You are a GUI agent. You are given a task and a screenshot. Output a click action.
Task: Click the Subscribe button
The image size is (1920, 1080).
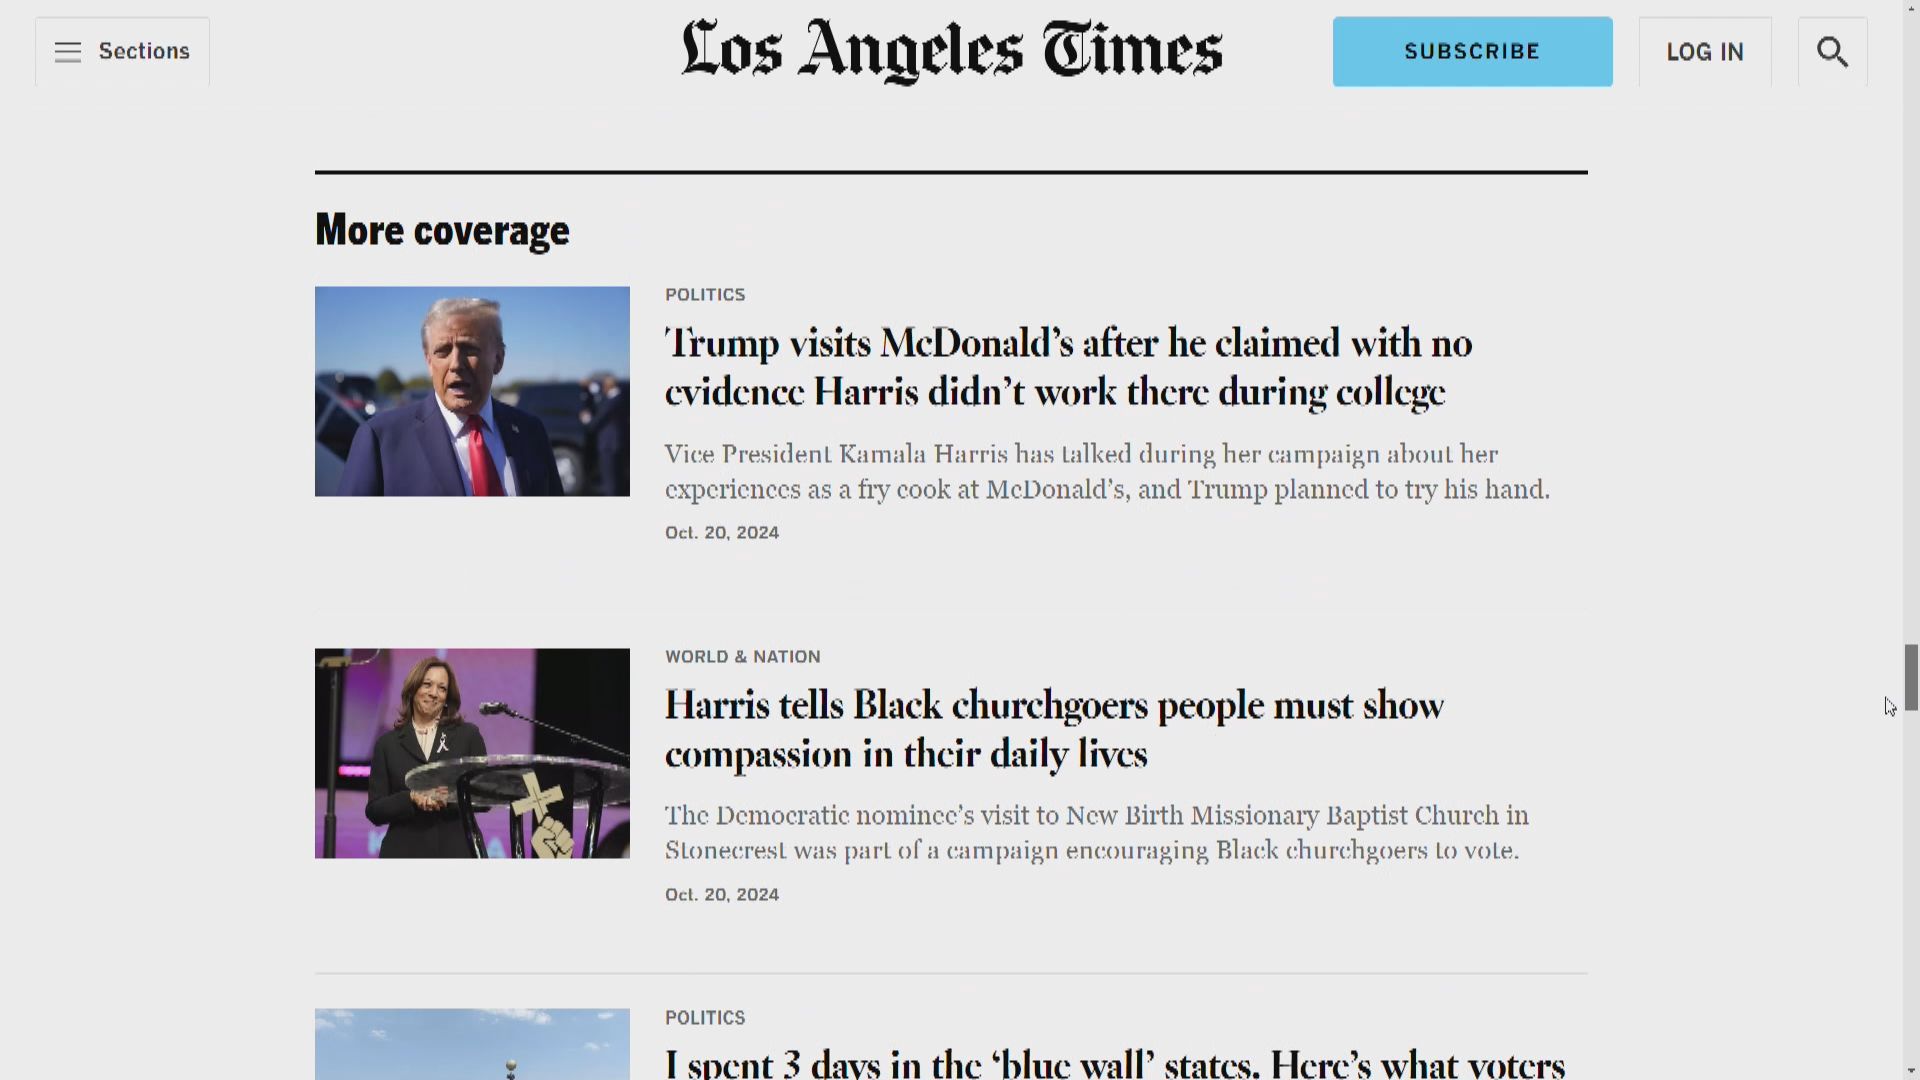coord(1472,51)
